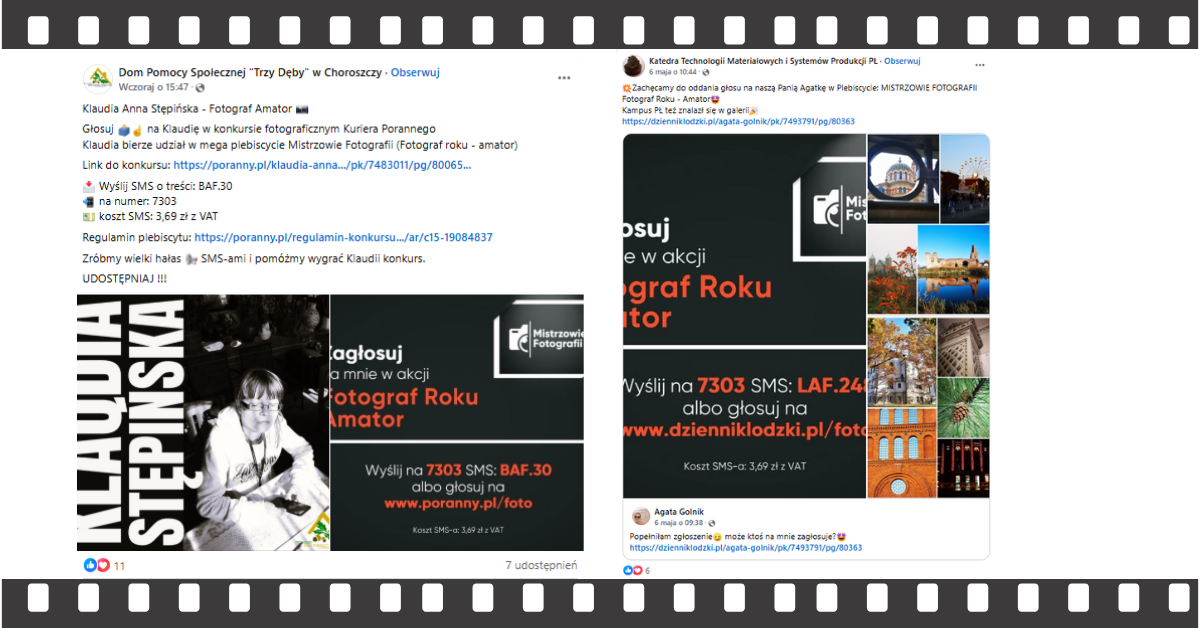
Task: Click the text "koszt SMS: 3,69 zł z VAT"
Action: pyautogui.click(x=157, y=215)
